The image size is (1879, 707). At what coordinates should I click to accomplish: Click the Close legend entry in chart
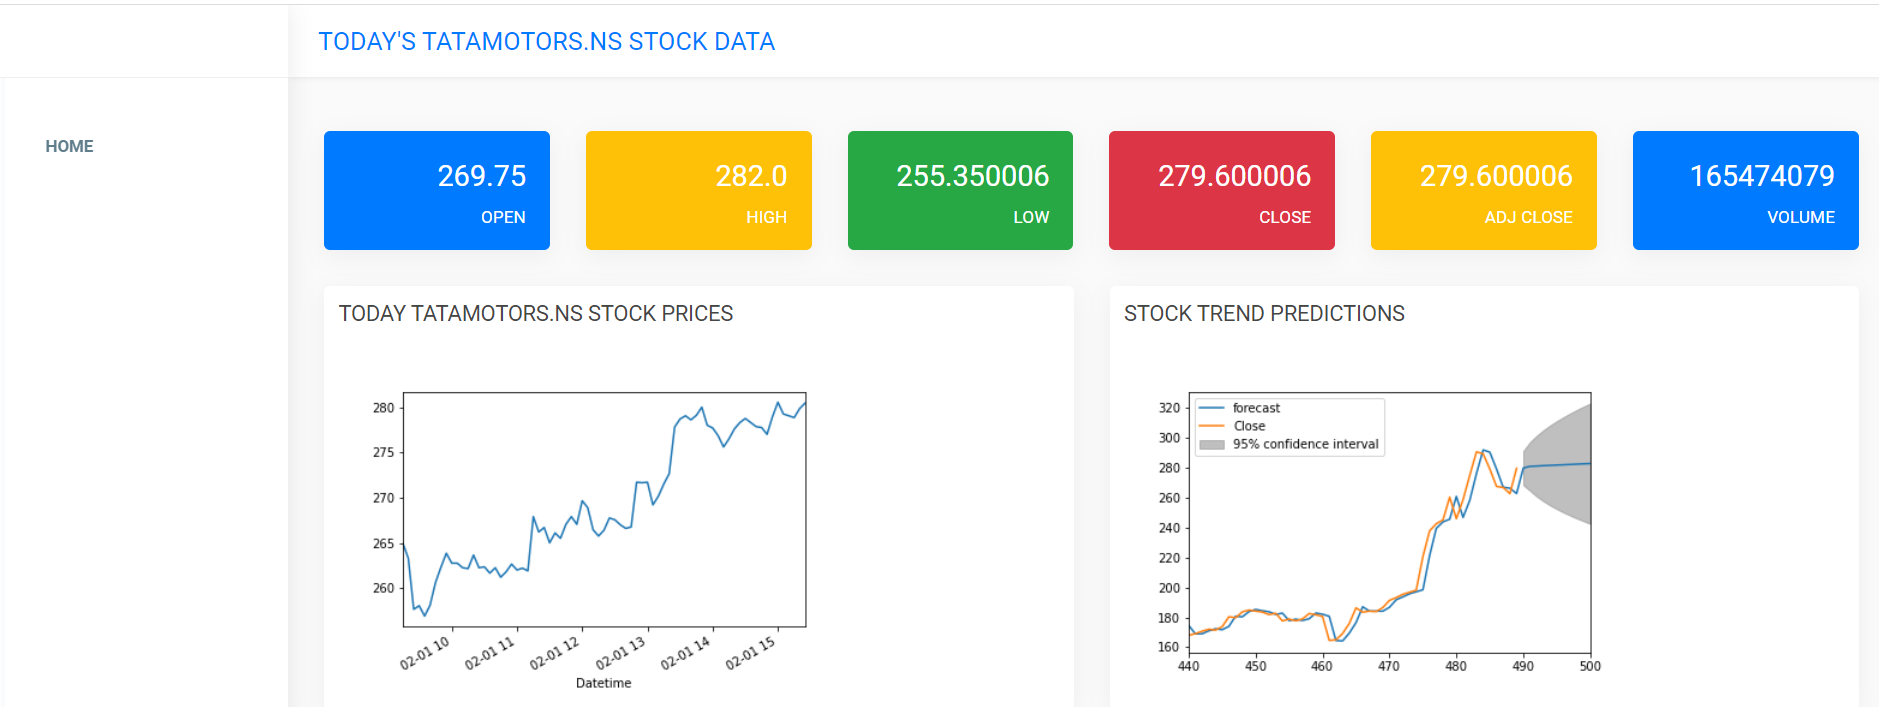[x=1233, y=426]
